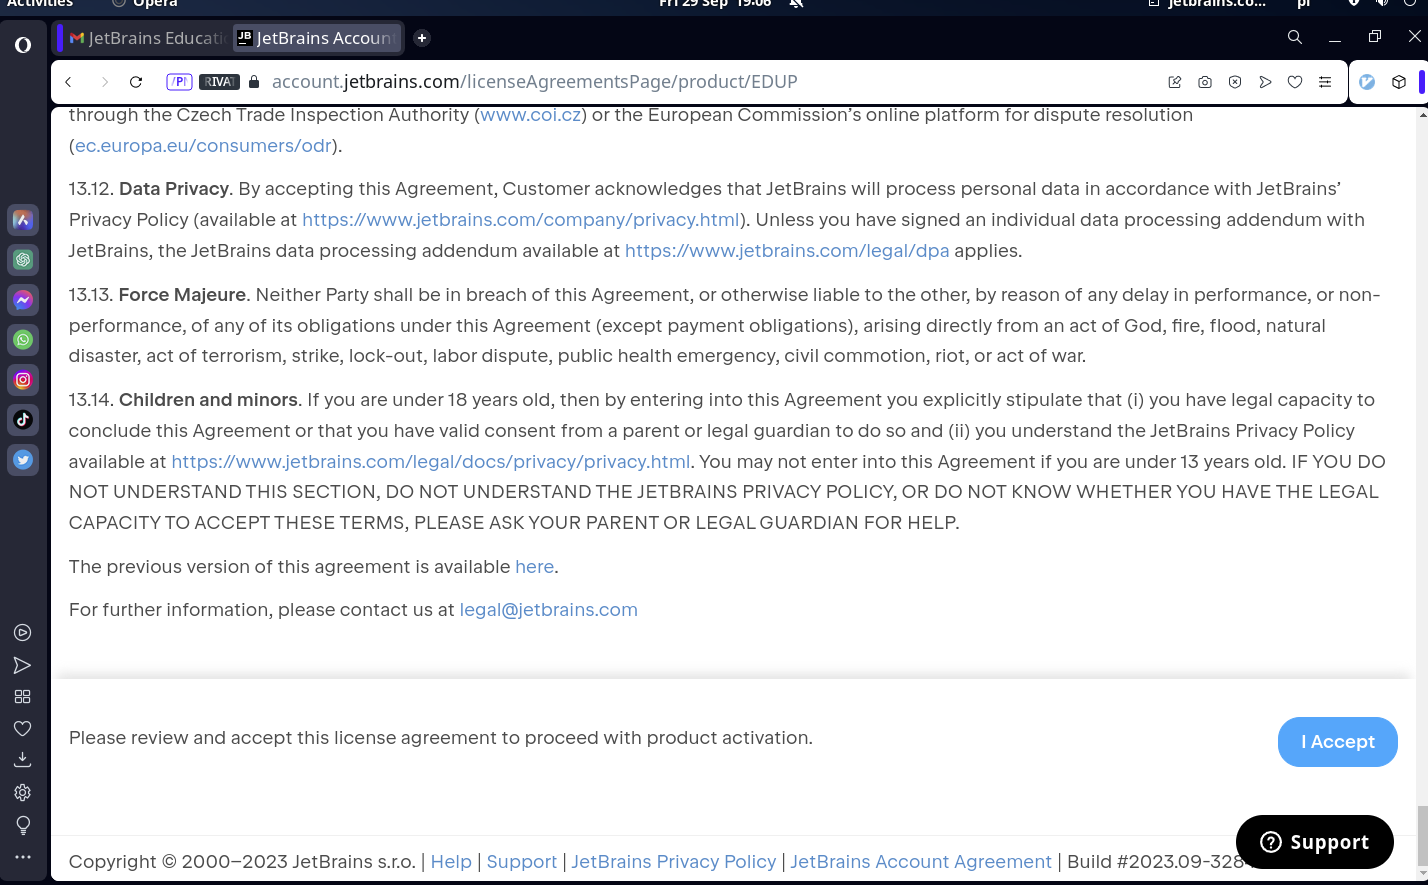Image resolution: width=1428 pixels, height=885 pixels.
Task: Open TikTok in sidebar
Action: pos(23,420)
